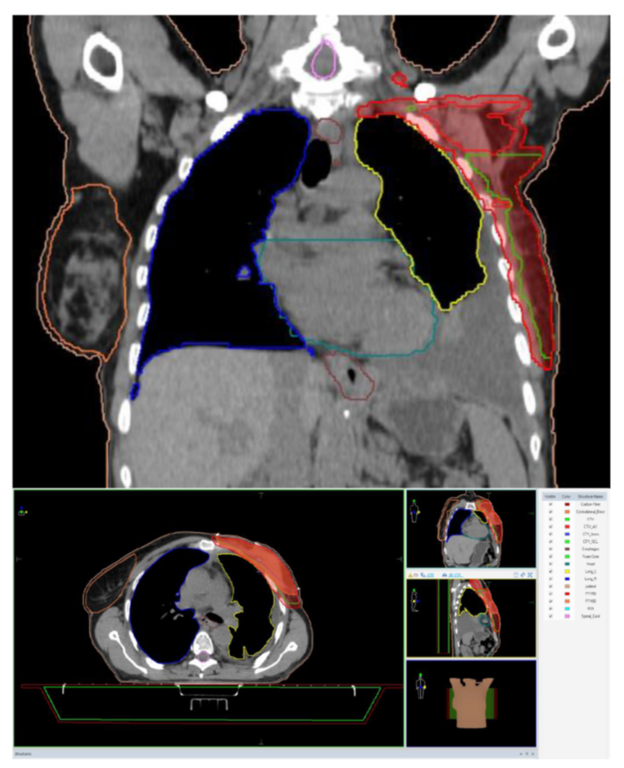Toggle visibility checkbox for Lung_L
Image resolution: width=624 pixels, height=768 pixels.
[x=551, y=572]
